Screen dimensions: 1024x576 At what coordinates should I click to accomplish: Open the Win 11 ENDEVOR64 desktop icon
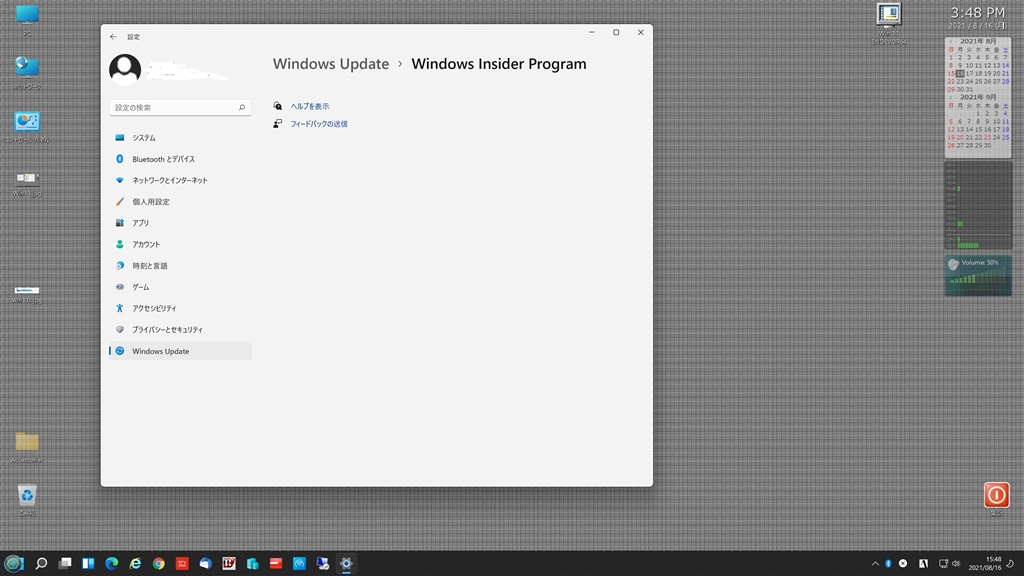[x=889, y=24]
